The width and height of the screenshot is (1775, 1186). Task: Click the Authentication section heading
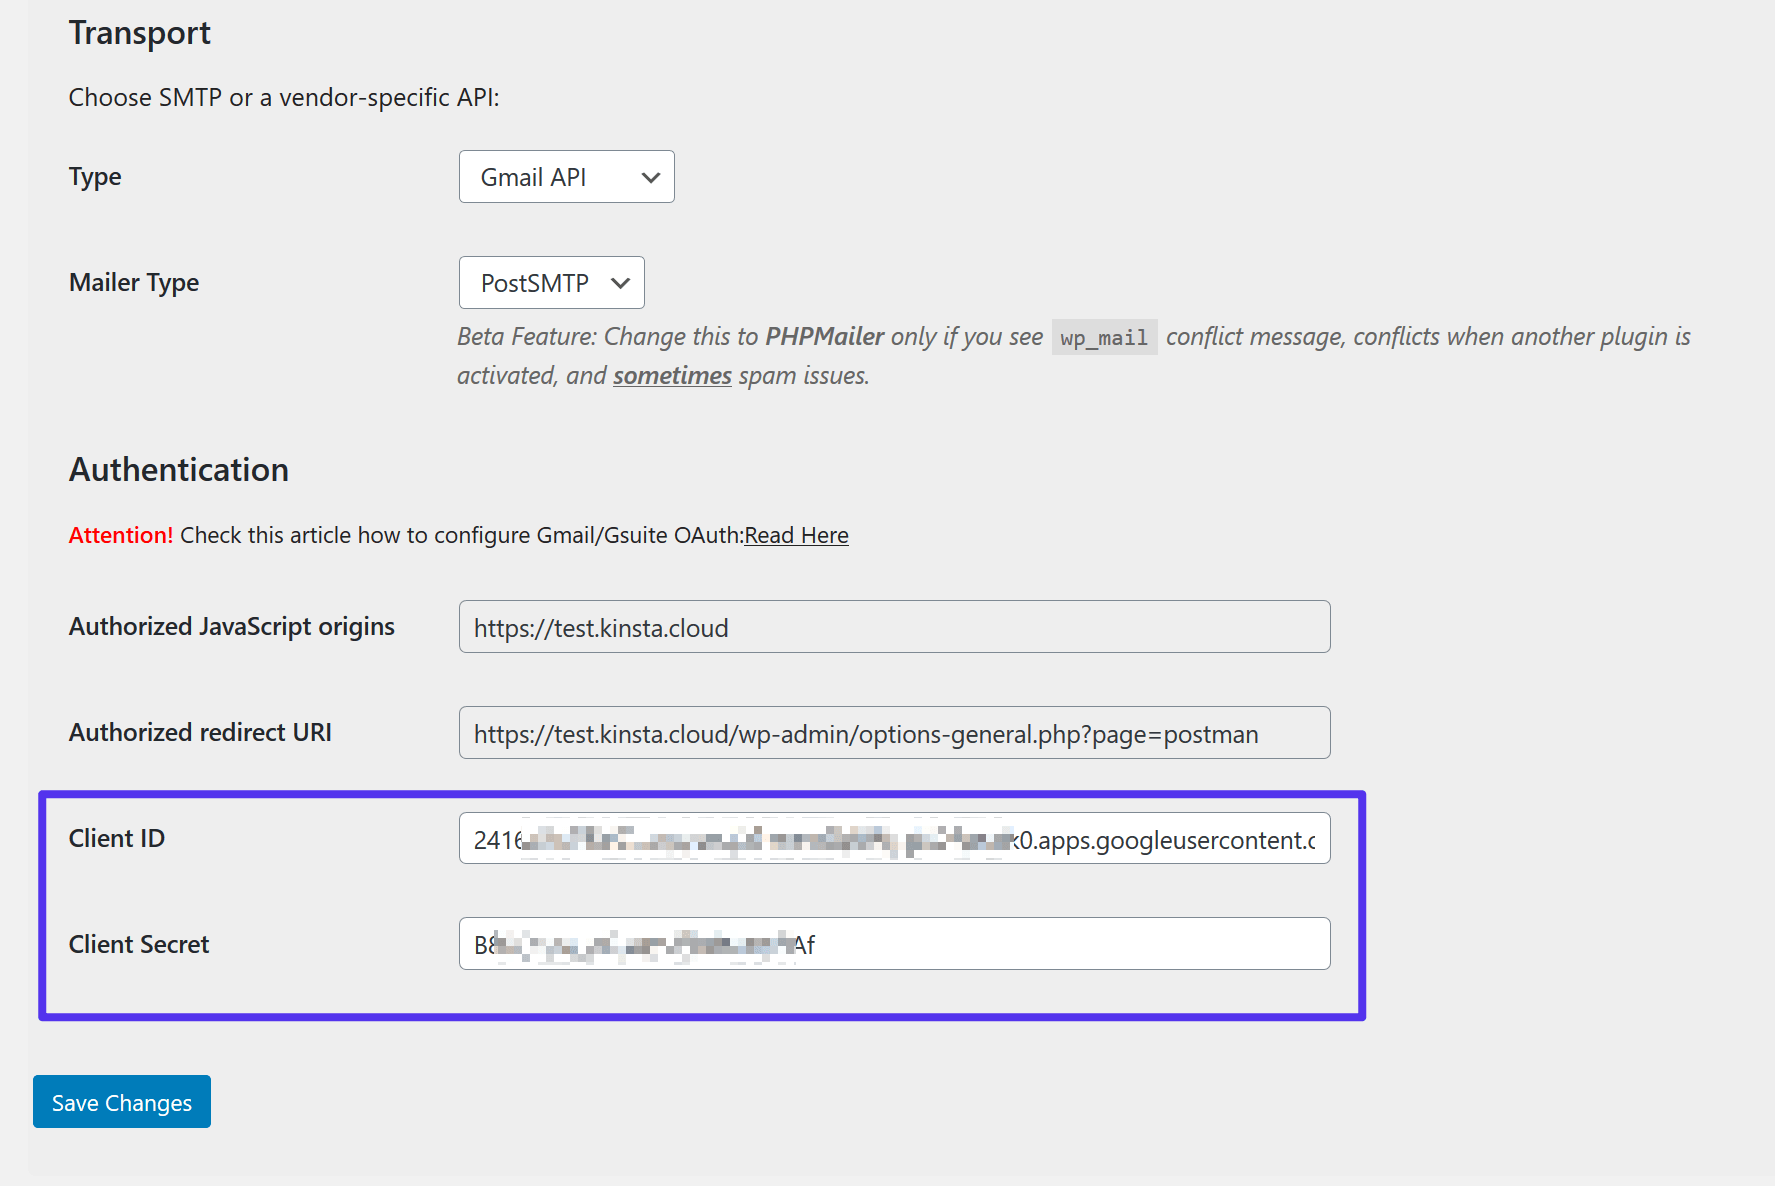click(178, 469)
